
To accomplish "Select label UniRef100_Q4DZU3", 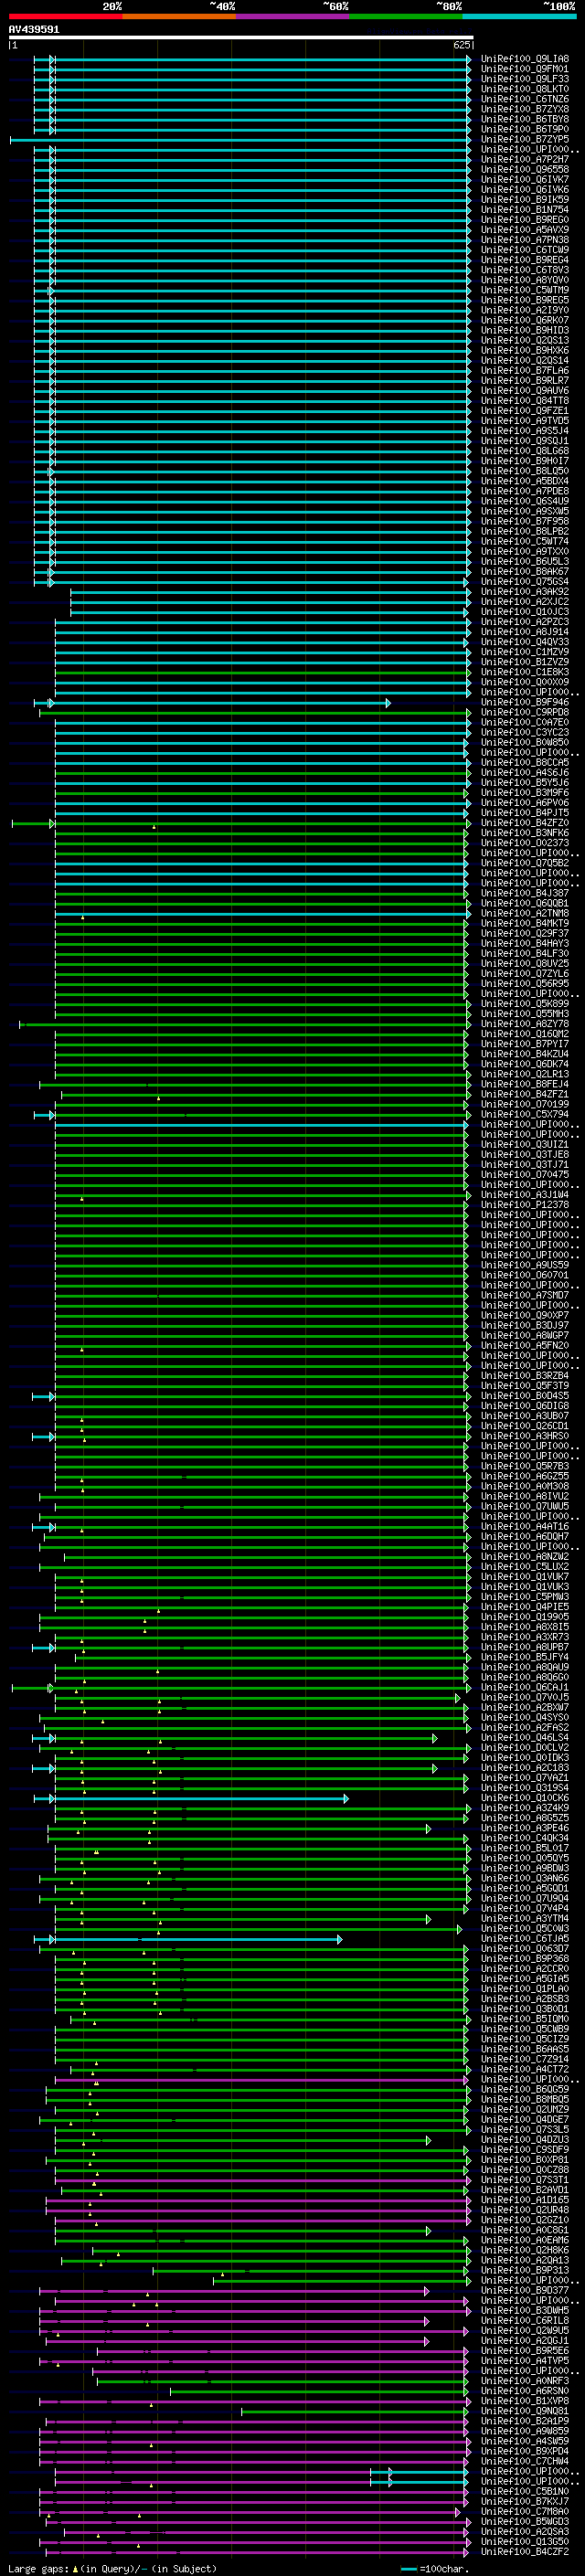I will pyautogui.click(x=525, y=2140).
